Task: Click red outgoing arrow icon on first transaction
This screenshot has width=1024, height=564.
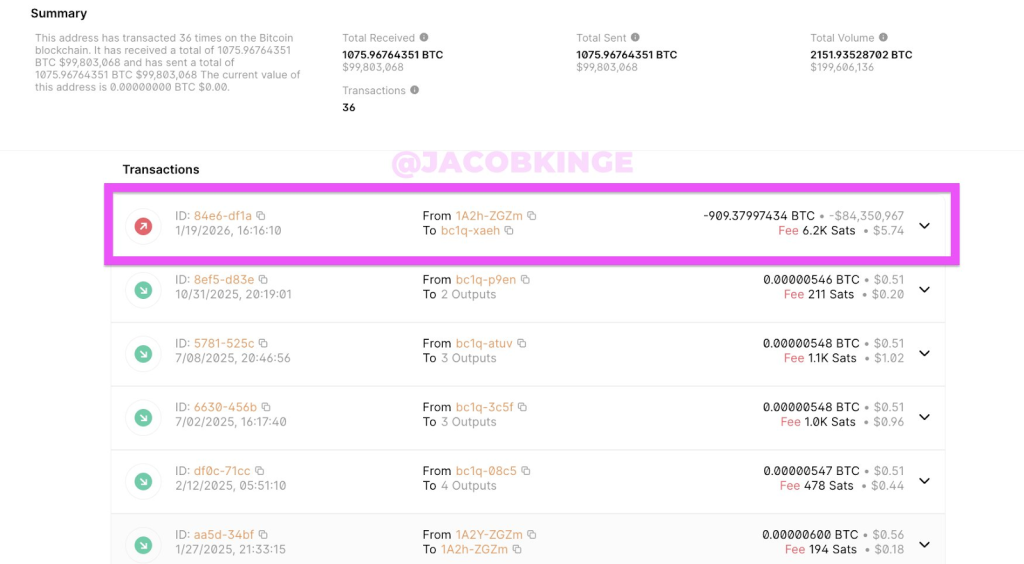Action: (144, 227)
